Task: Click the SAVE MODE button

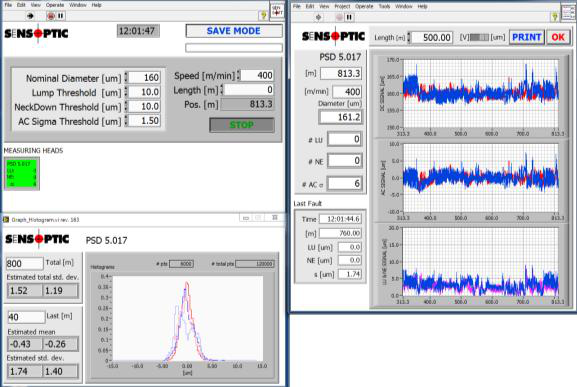Action: point(234,31)
